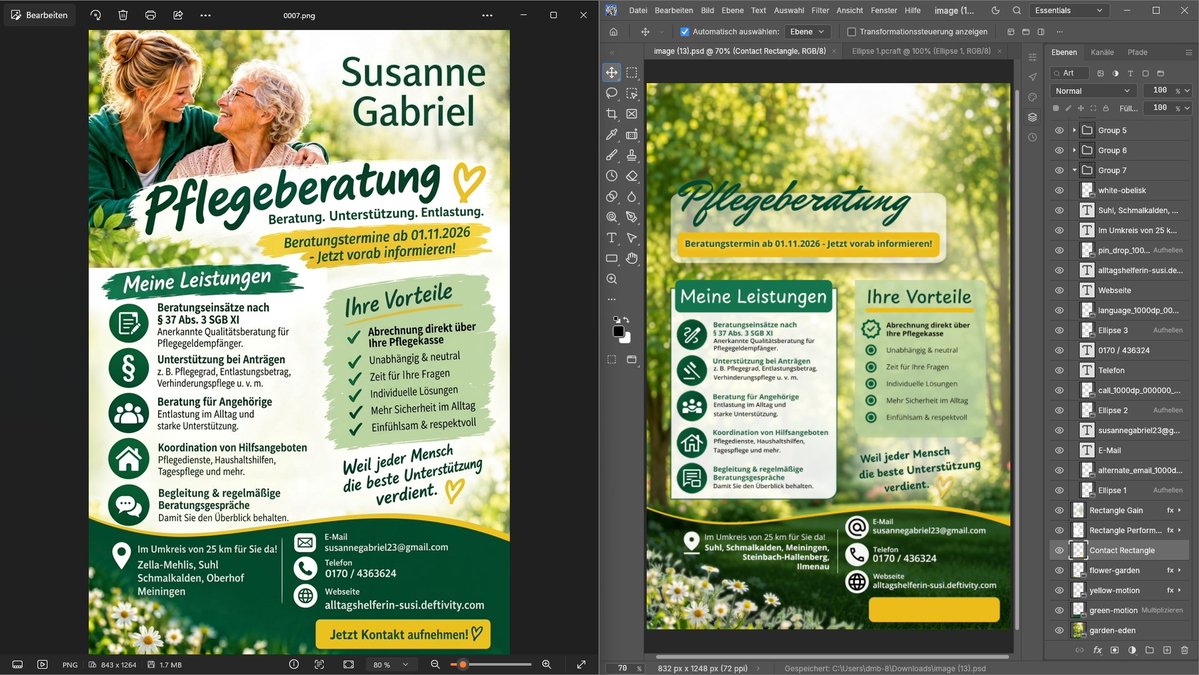Open home icon in Photoshop options bar
Screen dimensions: 1199x675
(x=613, y=32)
